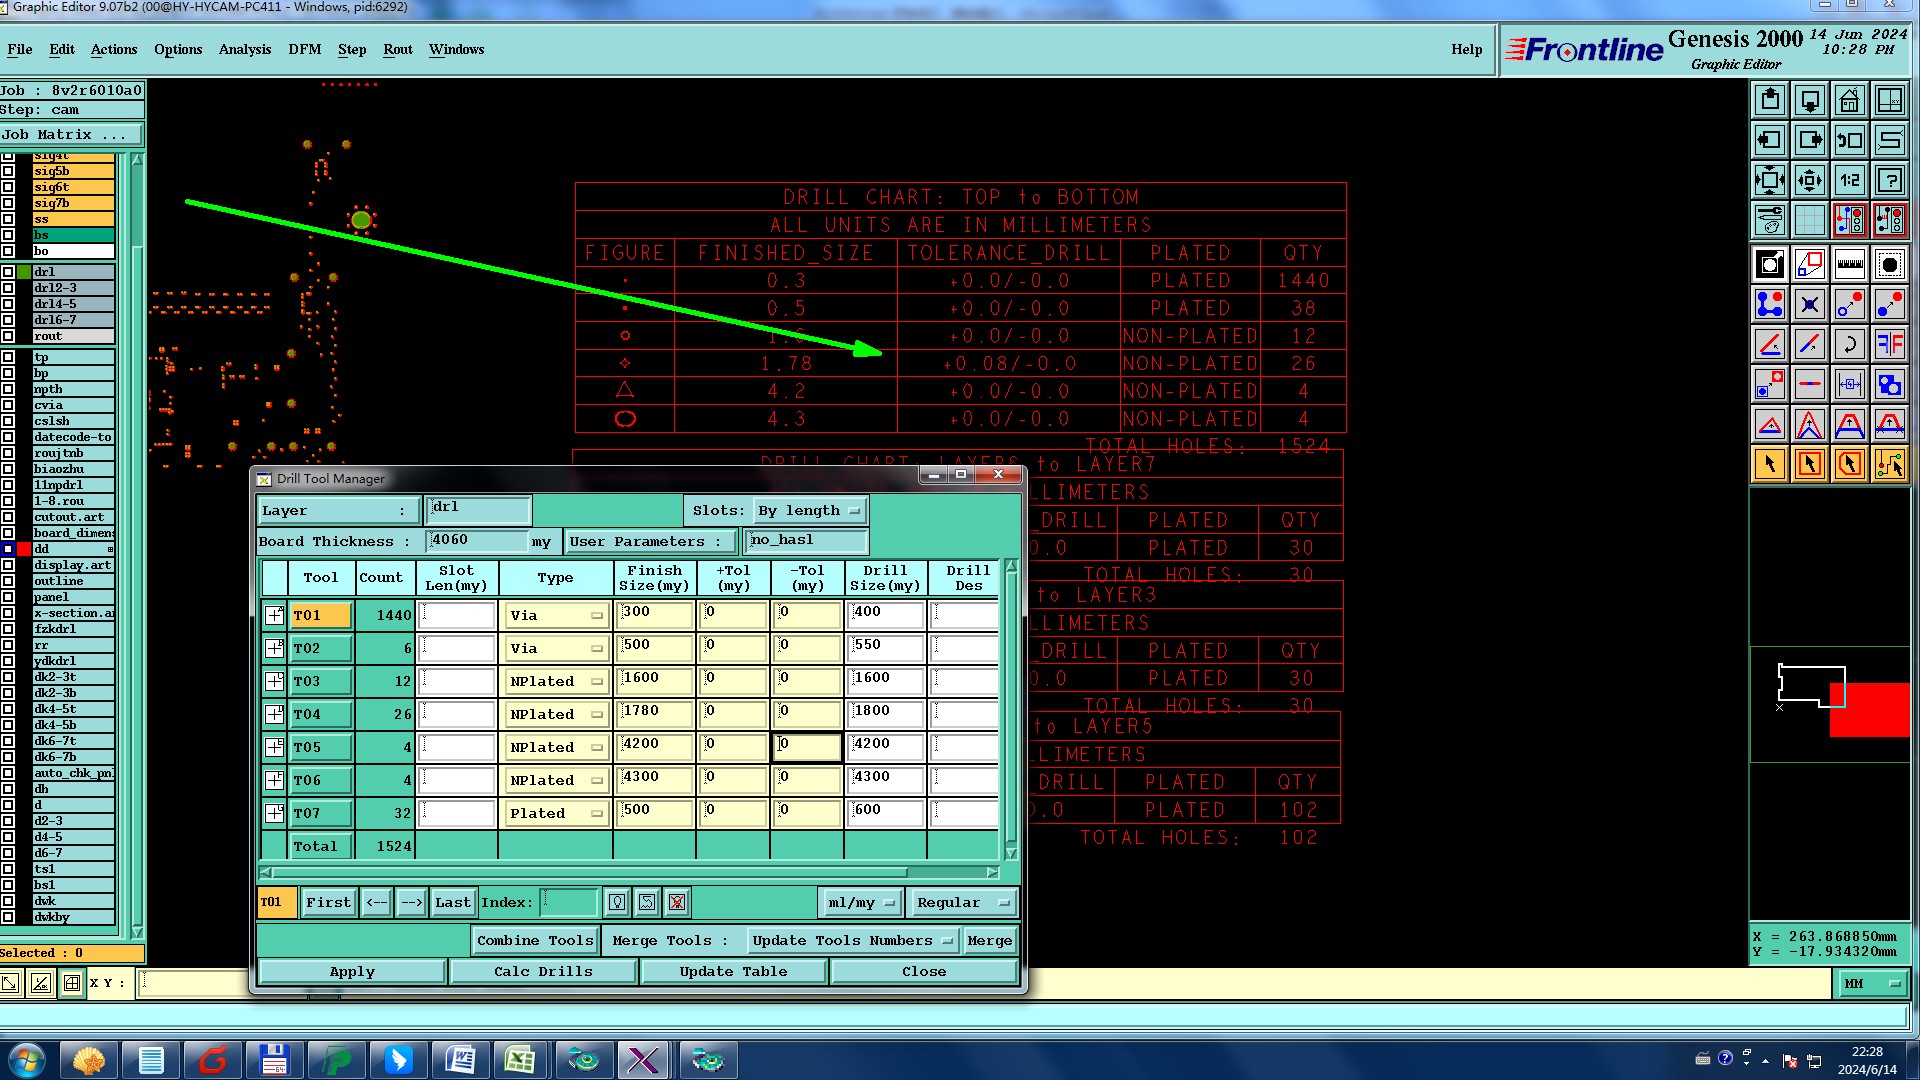Select the ruler measure tool icon
Viewport: 1920px width, 1080px height.
point(1850,265)
